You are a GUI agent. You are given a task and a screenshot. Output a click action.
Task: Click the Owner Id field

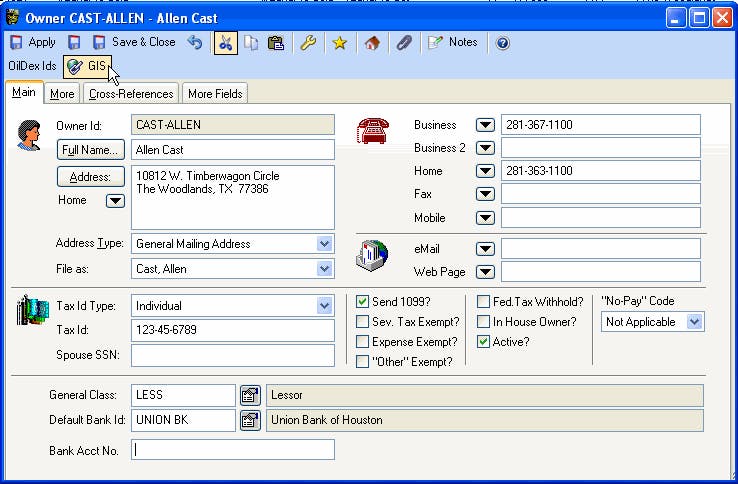click(233, 125)
